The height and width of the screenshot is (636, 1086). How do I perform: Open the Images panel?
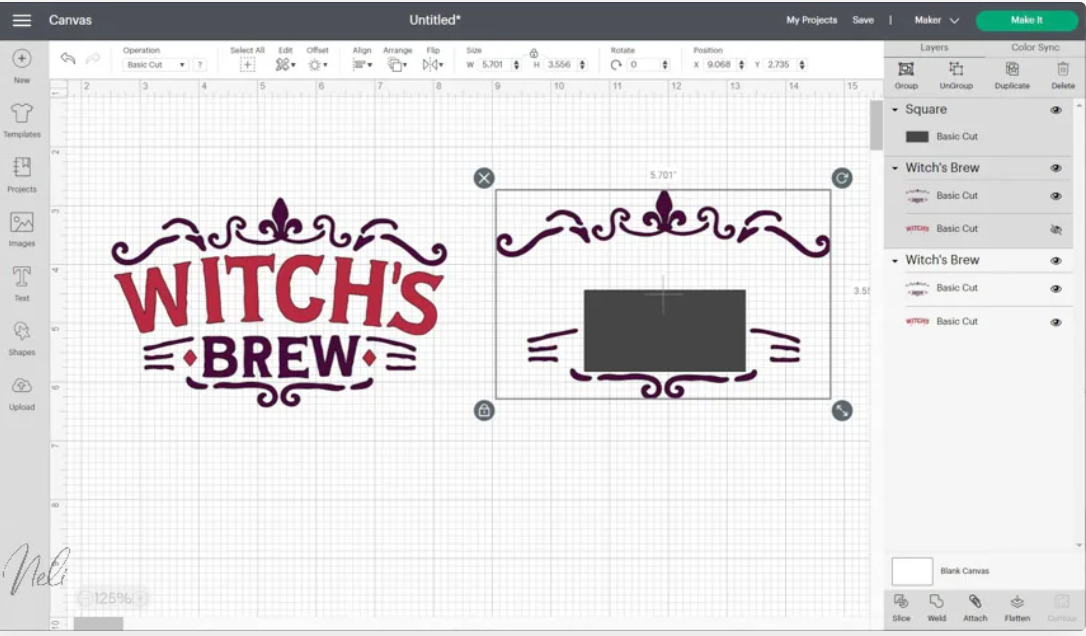tap(21, 228)
